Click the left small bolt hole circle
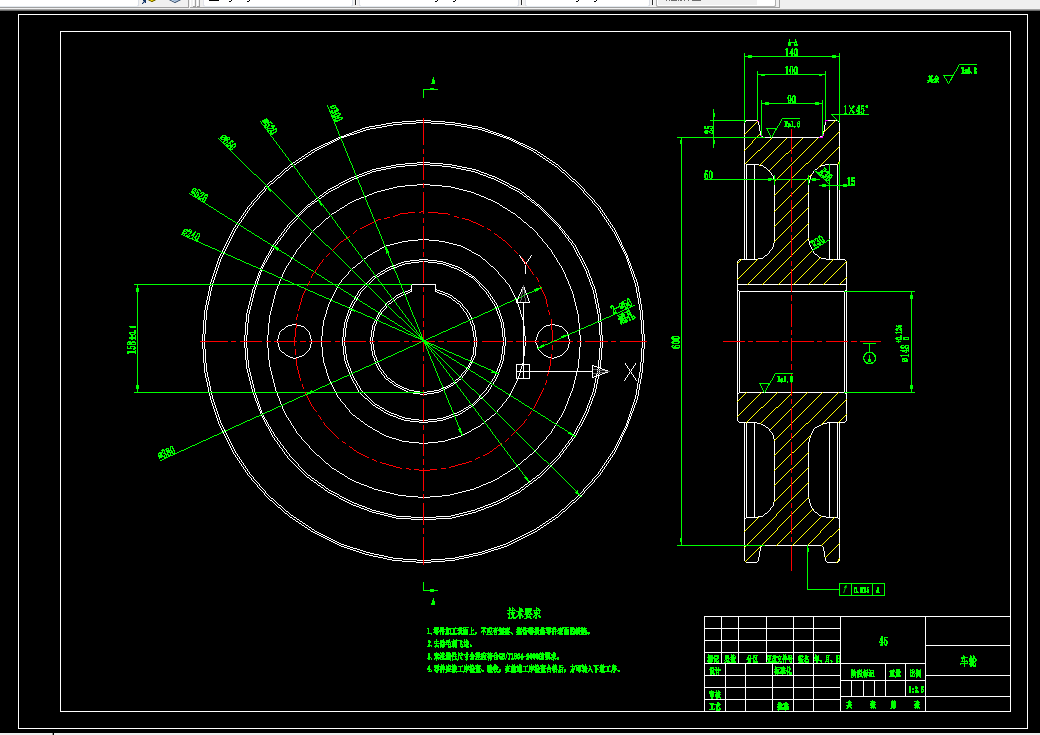 pyautogui.click(x=294, y=341)
